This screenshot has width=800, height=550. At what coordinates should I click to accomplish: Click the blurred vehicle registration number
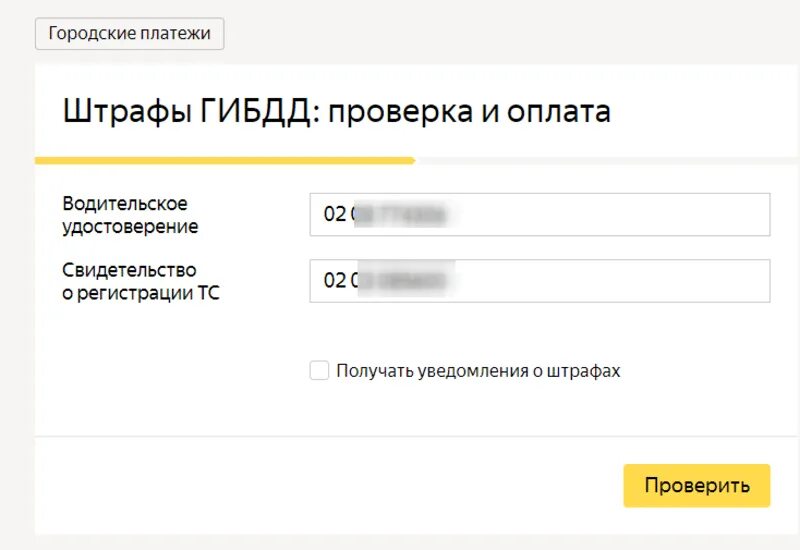point(406,281)
